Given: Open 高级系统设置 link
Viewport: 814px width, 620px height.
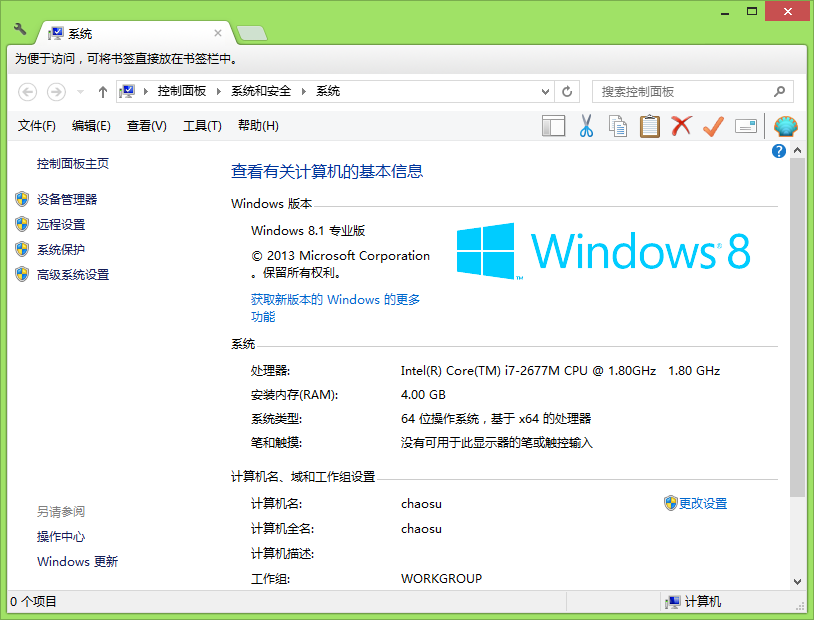Looking at the screenshot, I should (x=73, y=275).
